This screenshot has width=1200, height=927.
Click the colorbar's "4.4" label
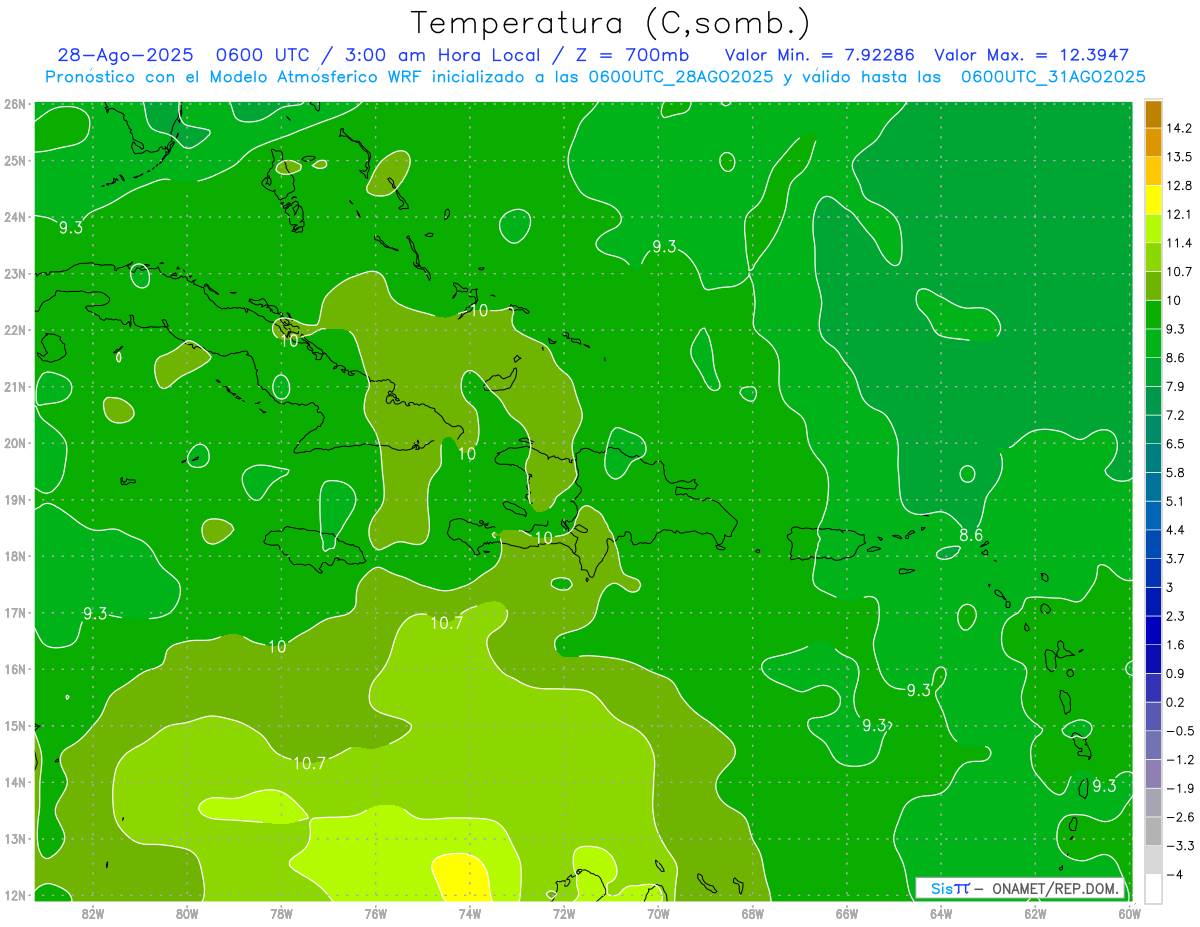(x=1176, y=530)
